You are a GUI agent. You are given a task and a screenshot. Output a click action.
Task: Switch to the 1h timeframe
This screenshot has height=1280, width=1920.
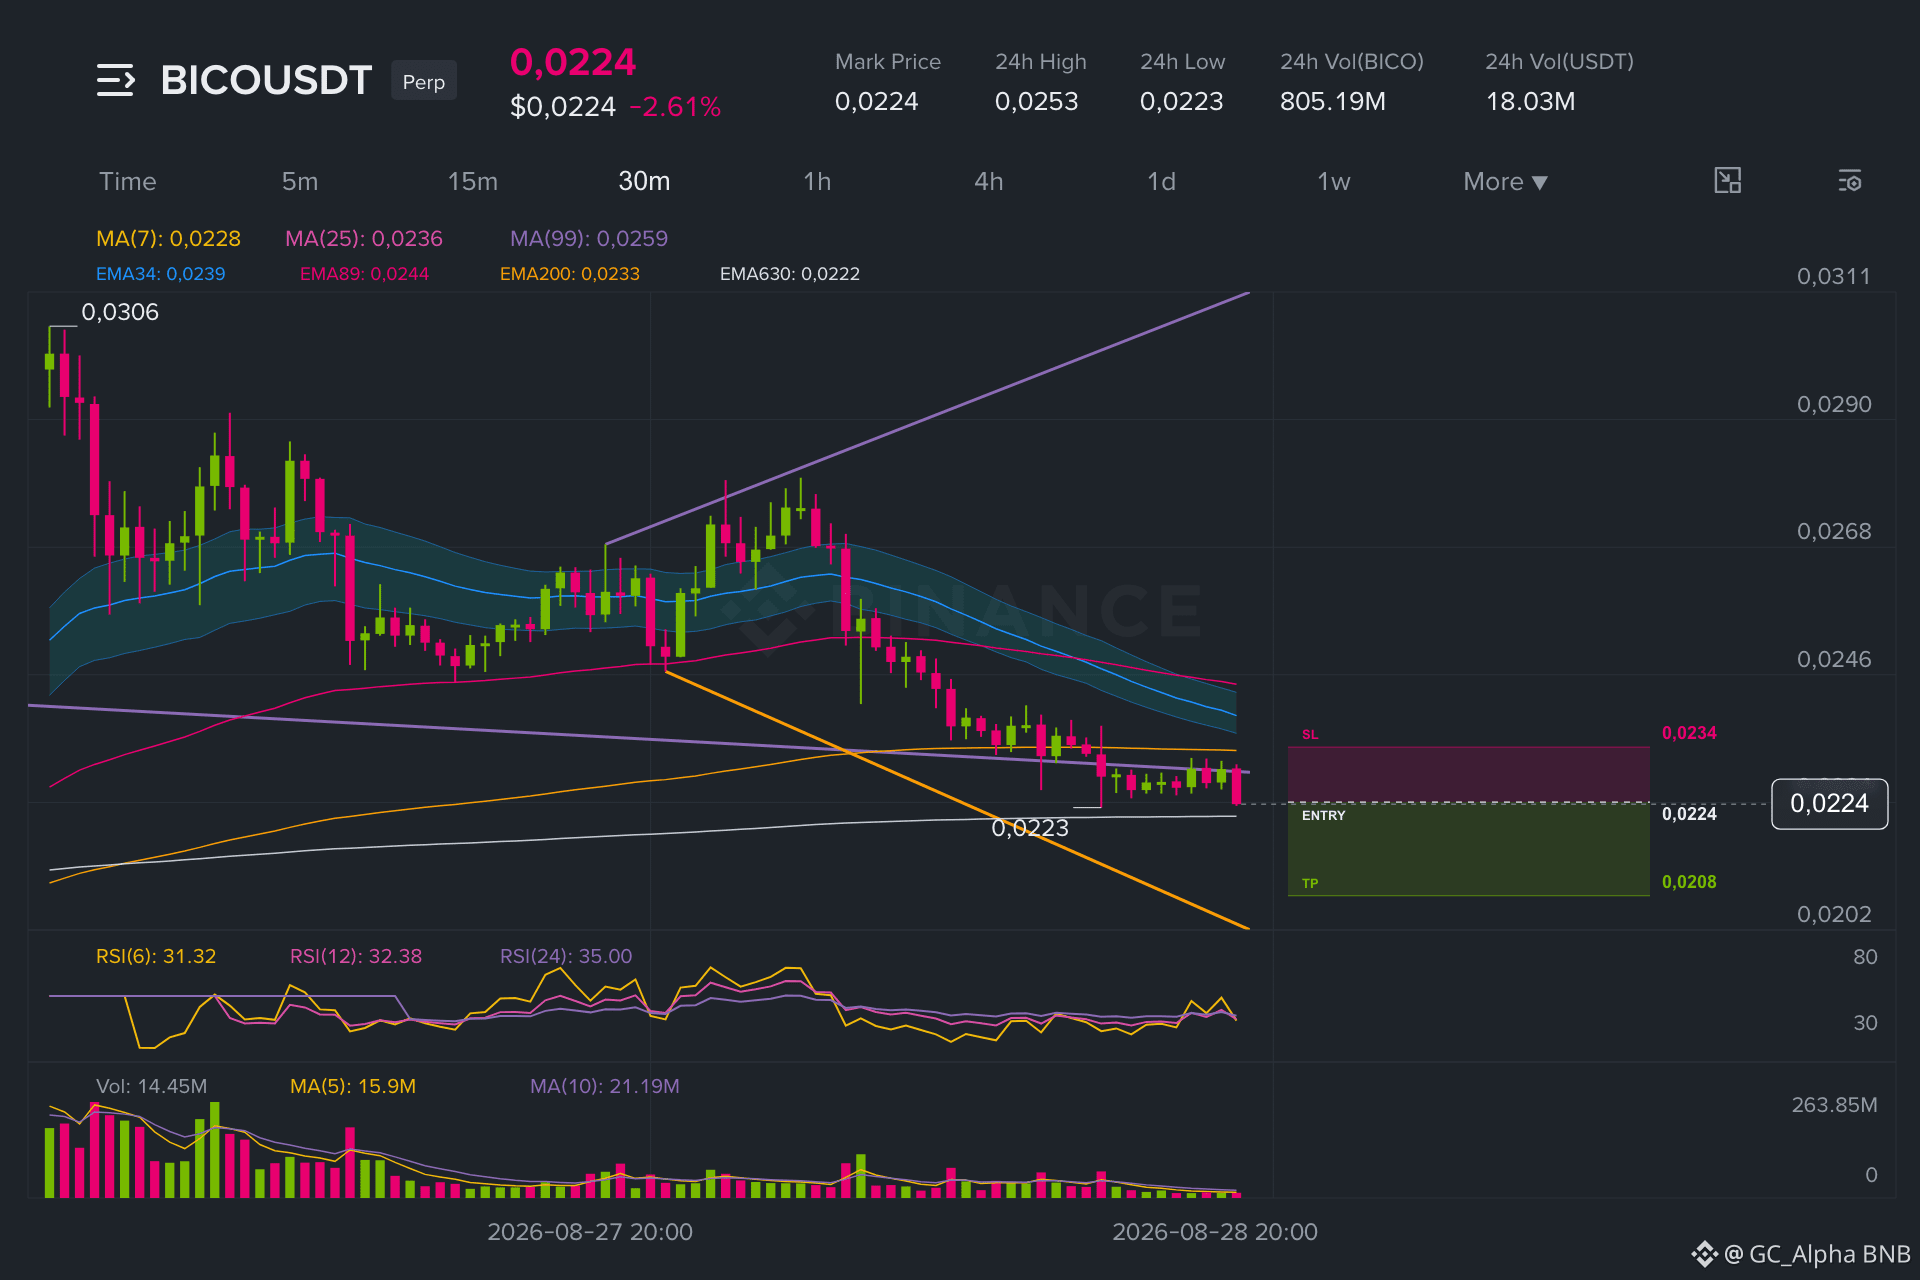[x=817, y=181]
